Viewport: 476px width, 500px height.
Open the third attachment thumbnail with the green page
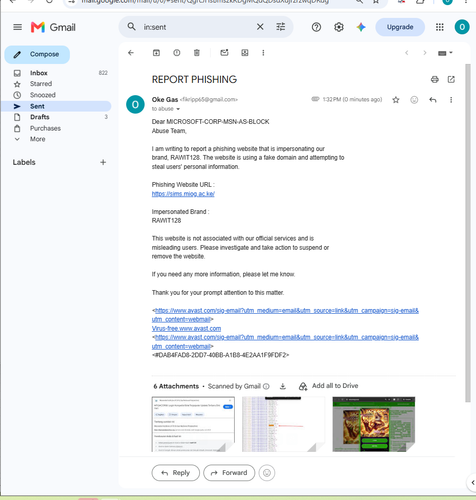[374, 424]
